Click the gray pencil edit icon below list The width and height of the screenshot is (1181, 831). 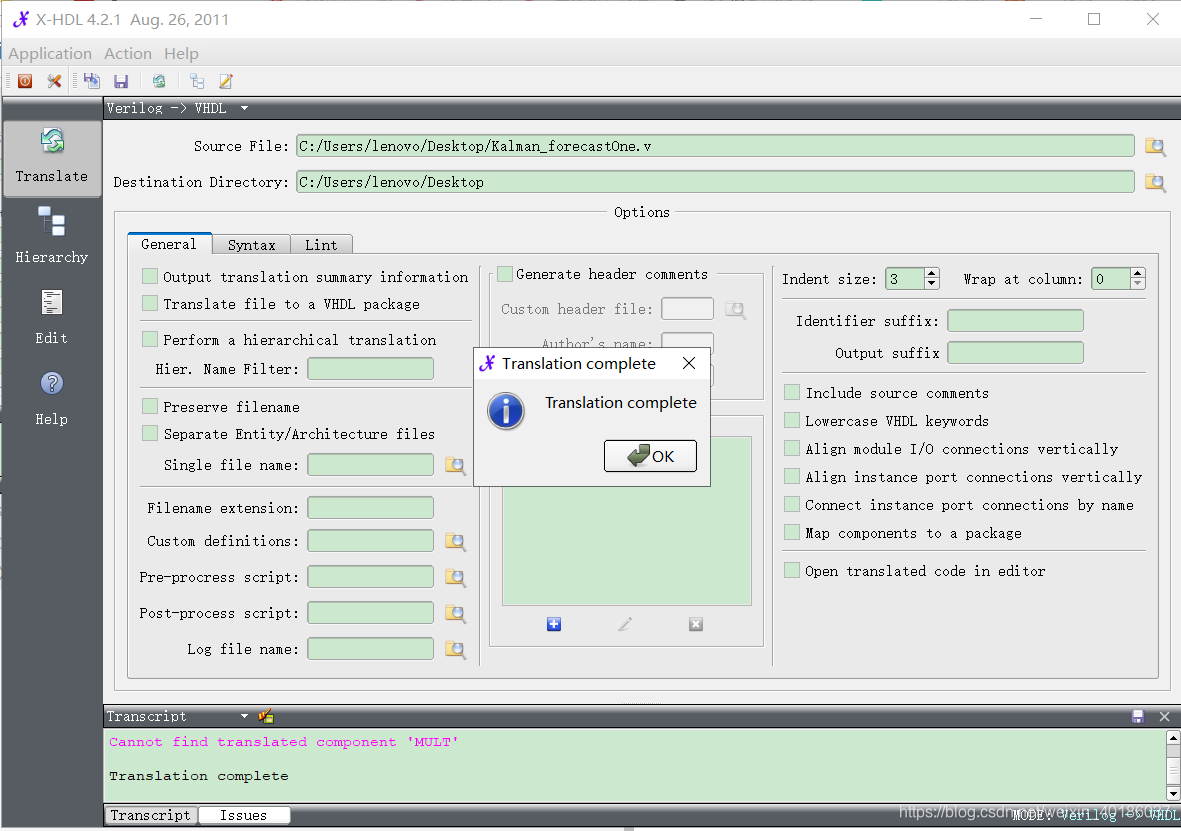pyautogui.click(x=625, y=625)
